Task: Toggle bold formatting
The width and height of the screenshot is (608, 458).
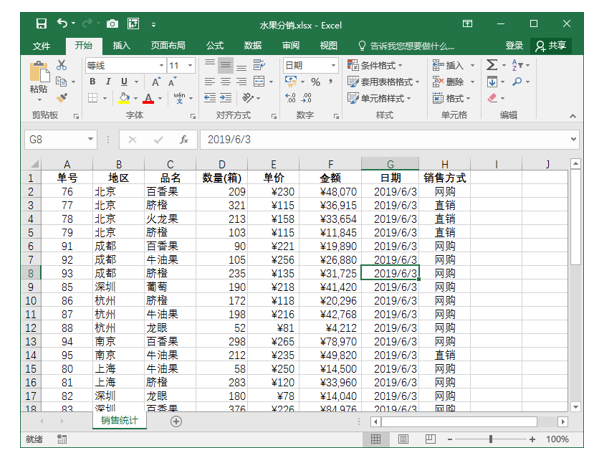Action: coord(92,81)
